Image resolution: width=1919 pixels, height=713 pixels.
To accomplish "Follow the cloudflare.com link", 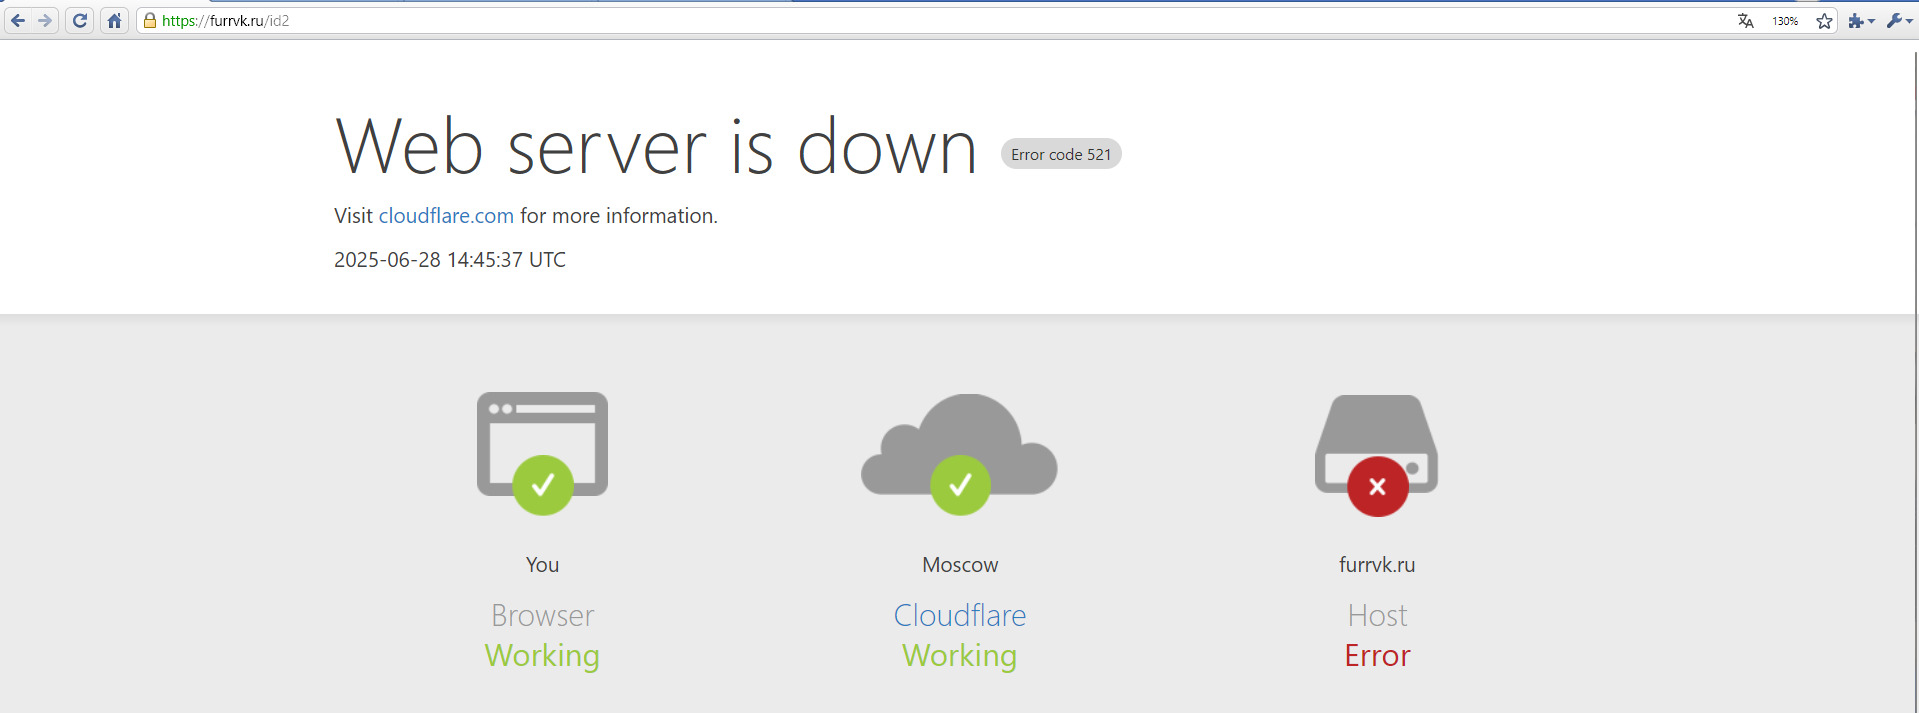I will pyautogui.click(x=446, y=216).
